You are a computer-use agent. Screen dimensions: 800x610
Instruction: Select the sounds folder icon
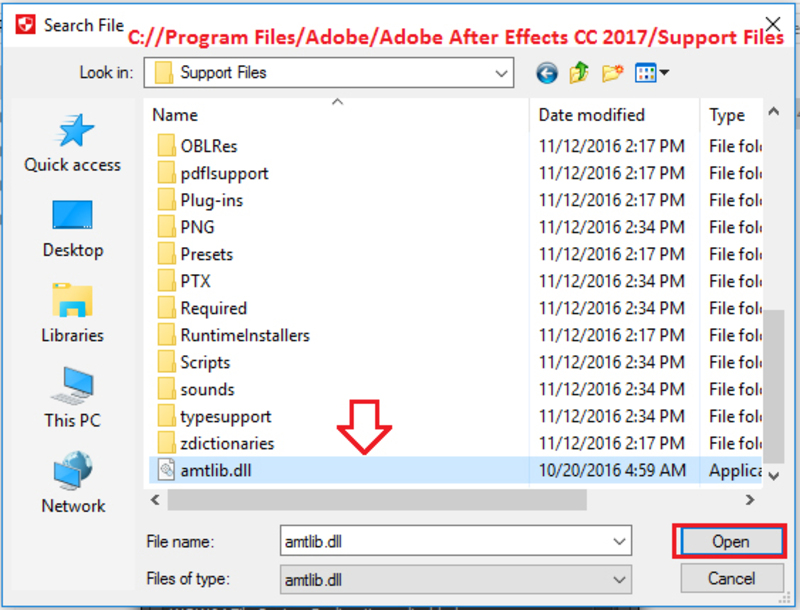(x=166, y=389)
